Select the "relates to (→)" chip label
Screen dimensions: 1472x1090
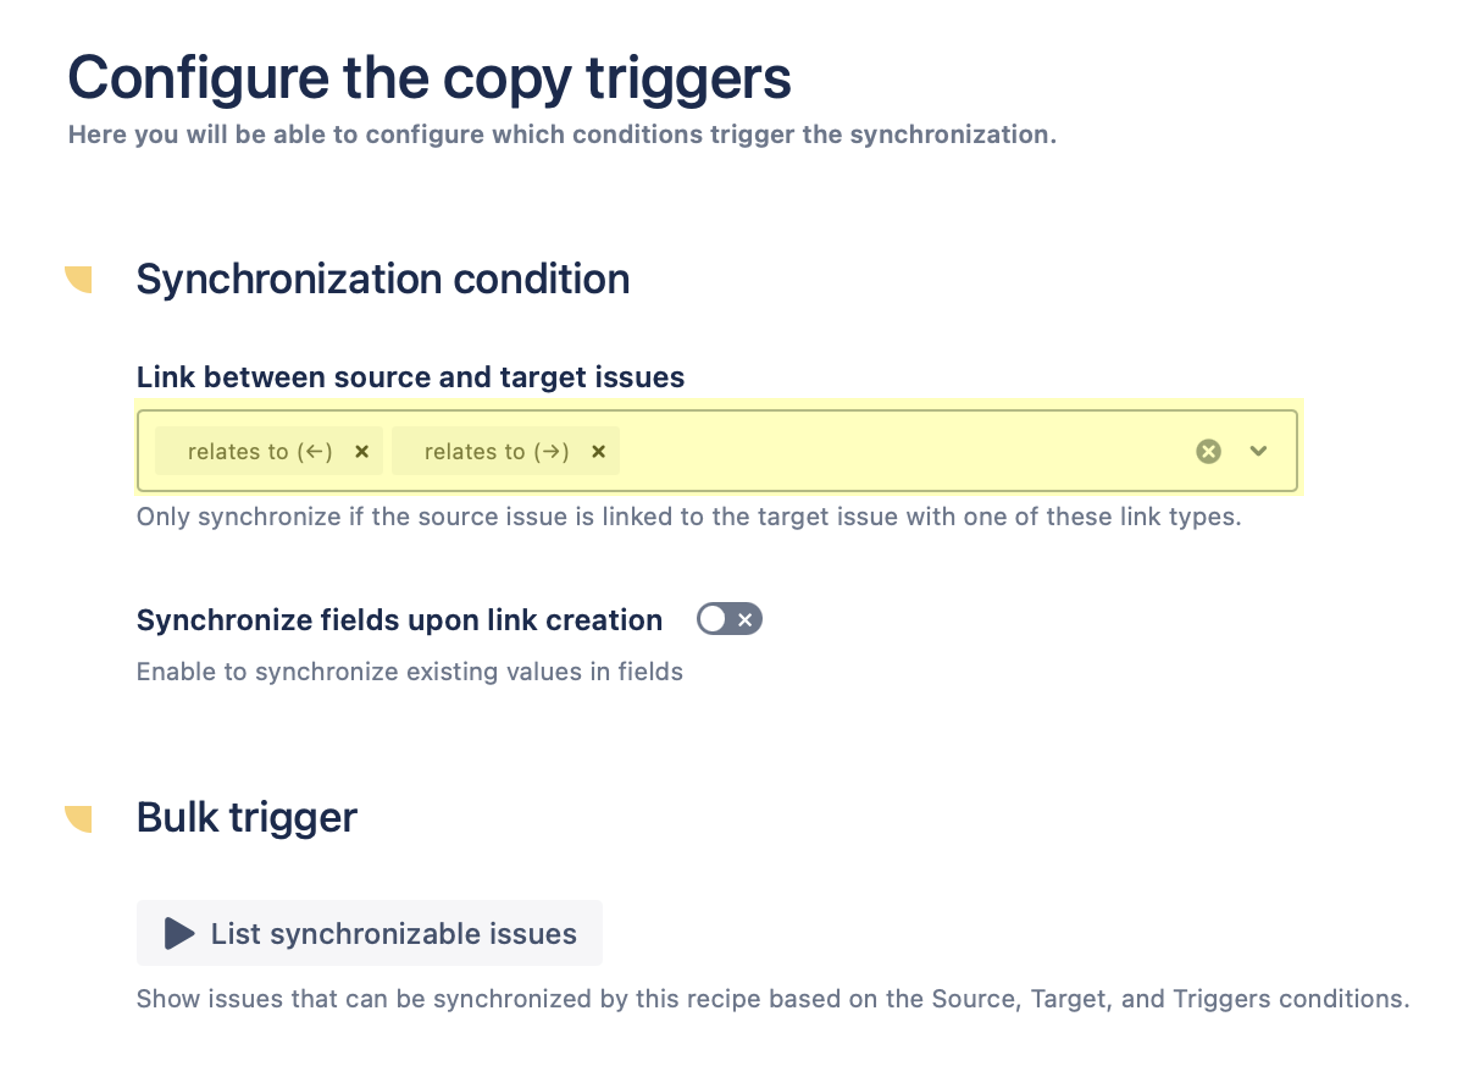pyautogui.click(x=496, y=452)
